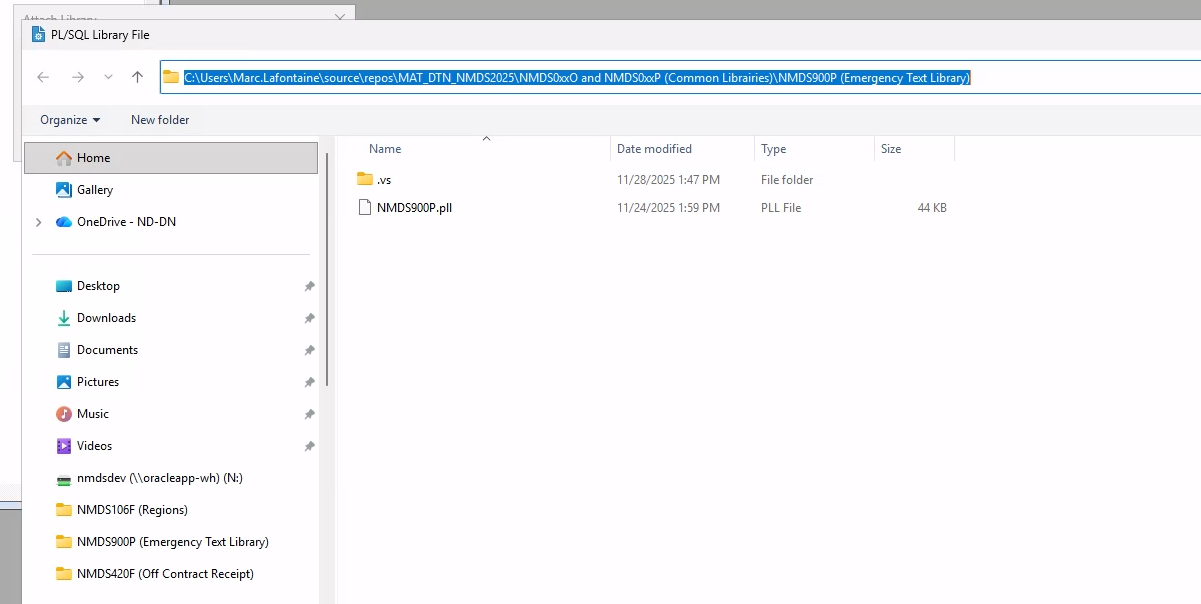This screenshot has width=1201, height=604.
Task: Select the NMDS900P.pll file
Action: [x=414, y=208]
